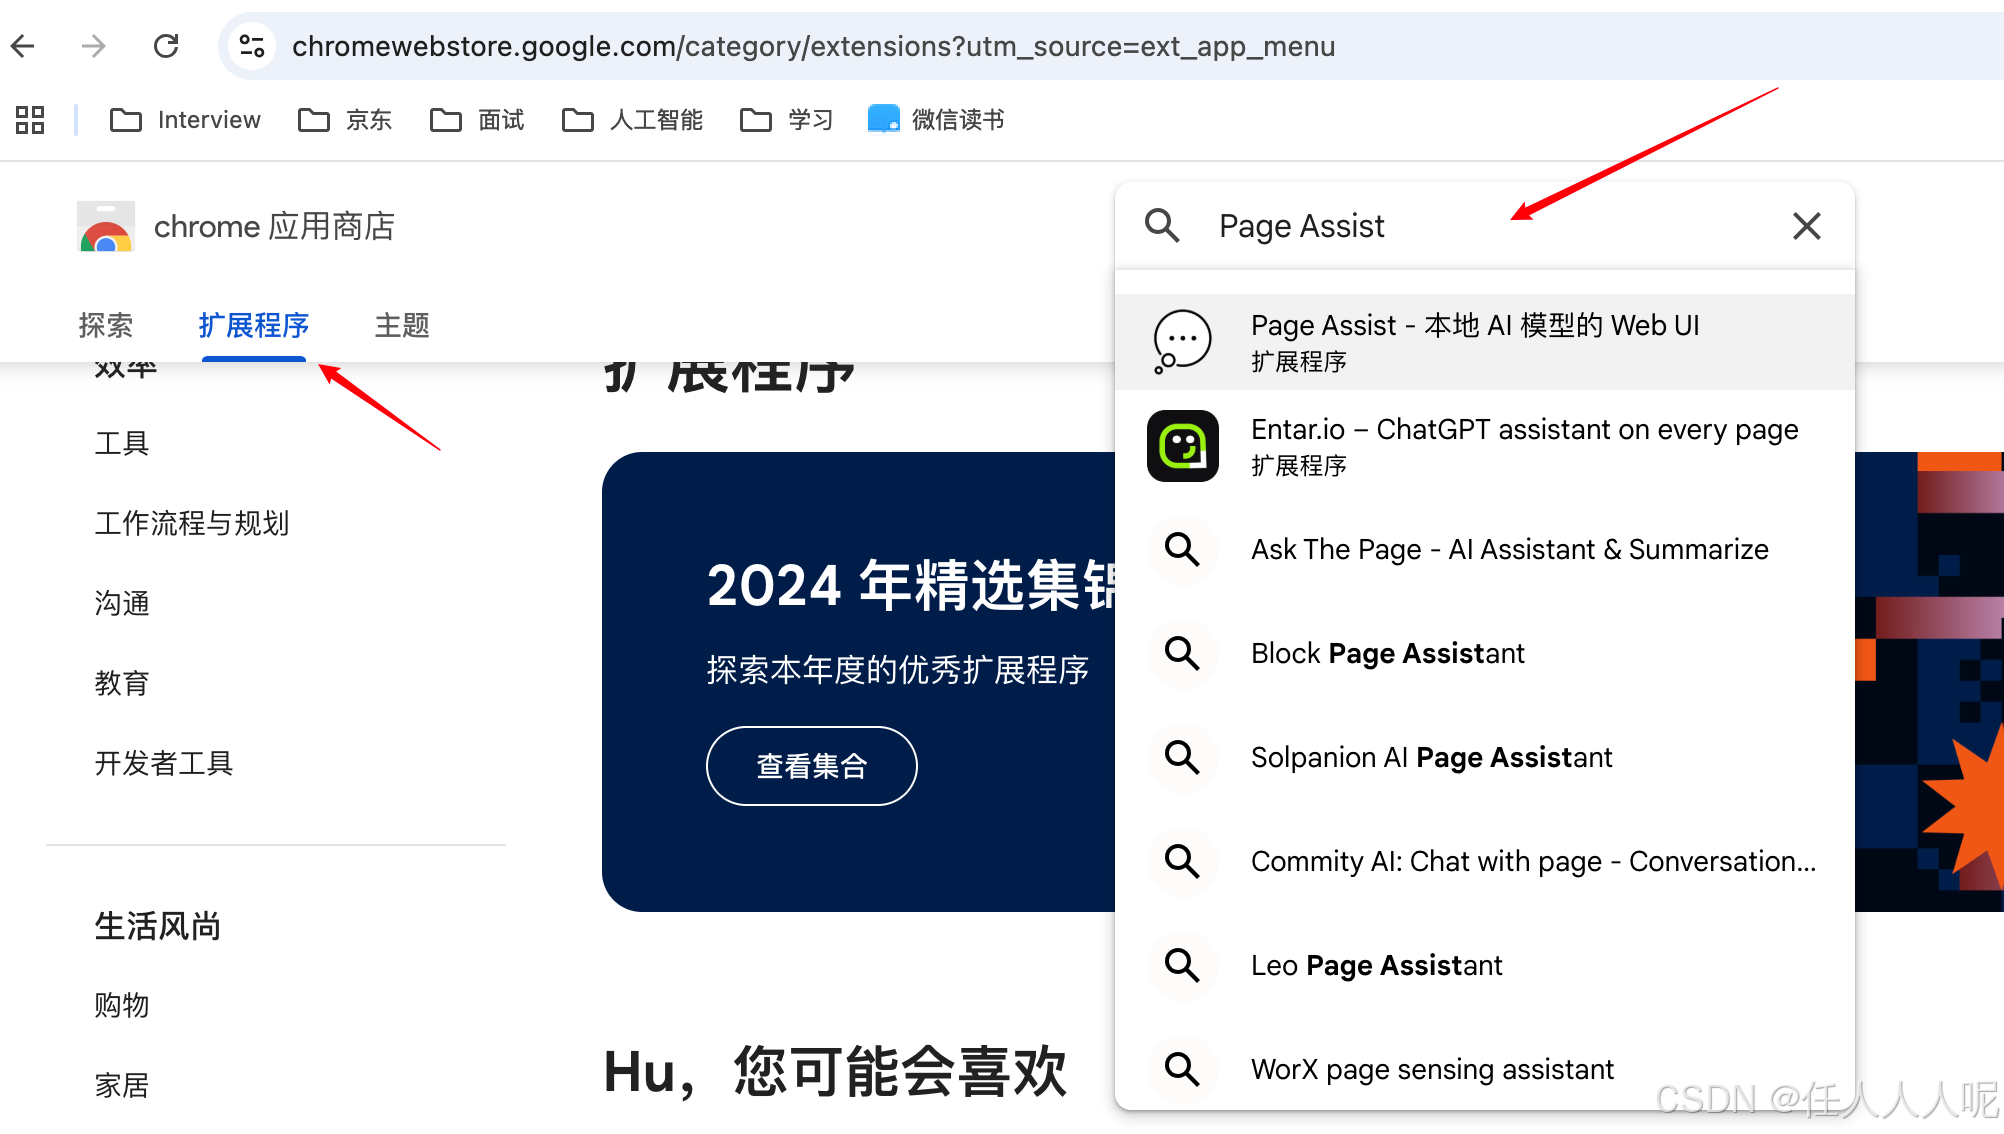Screen dimensions: 2004x1134
Task: Go to chrome 应用商店 home title
Action: (274, 227)
